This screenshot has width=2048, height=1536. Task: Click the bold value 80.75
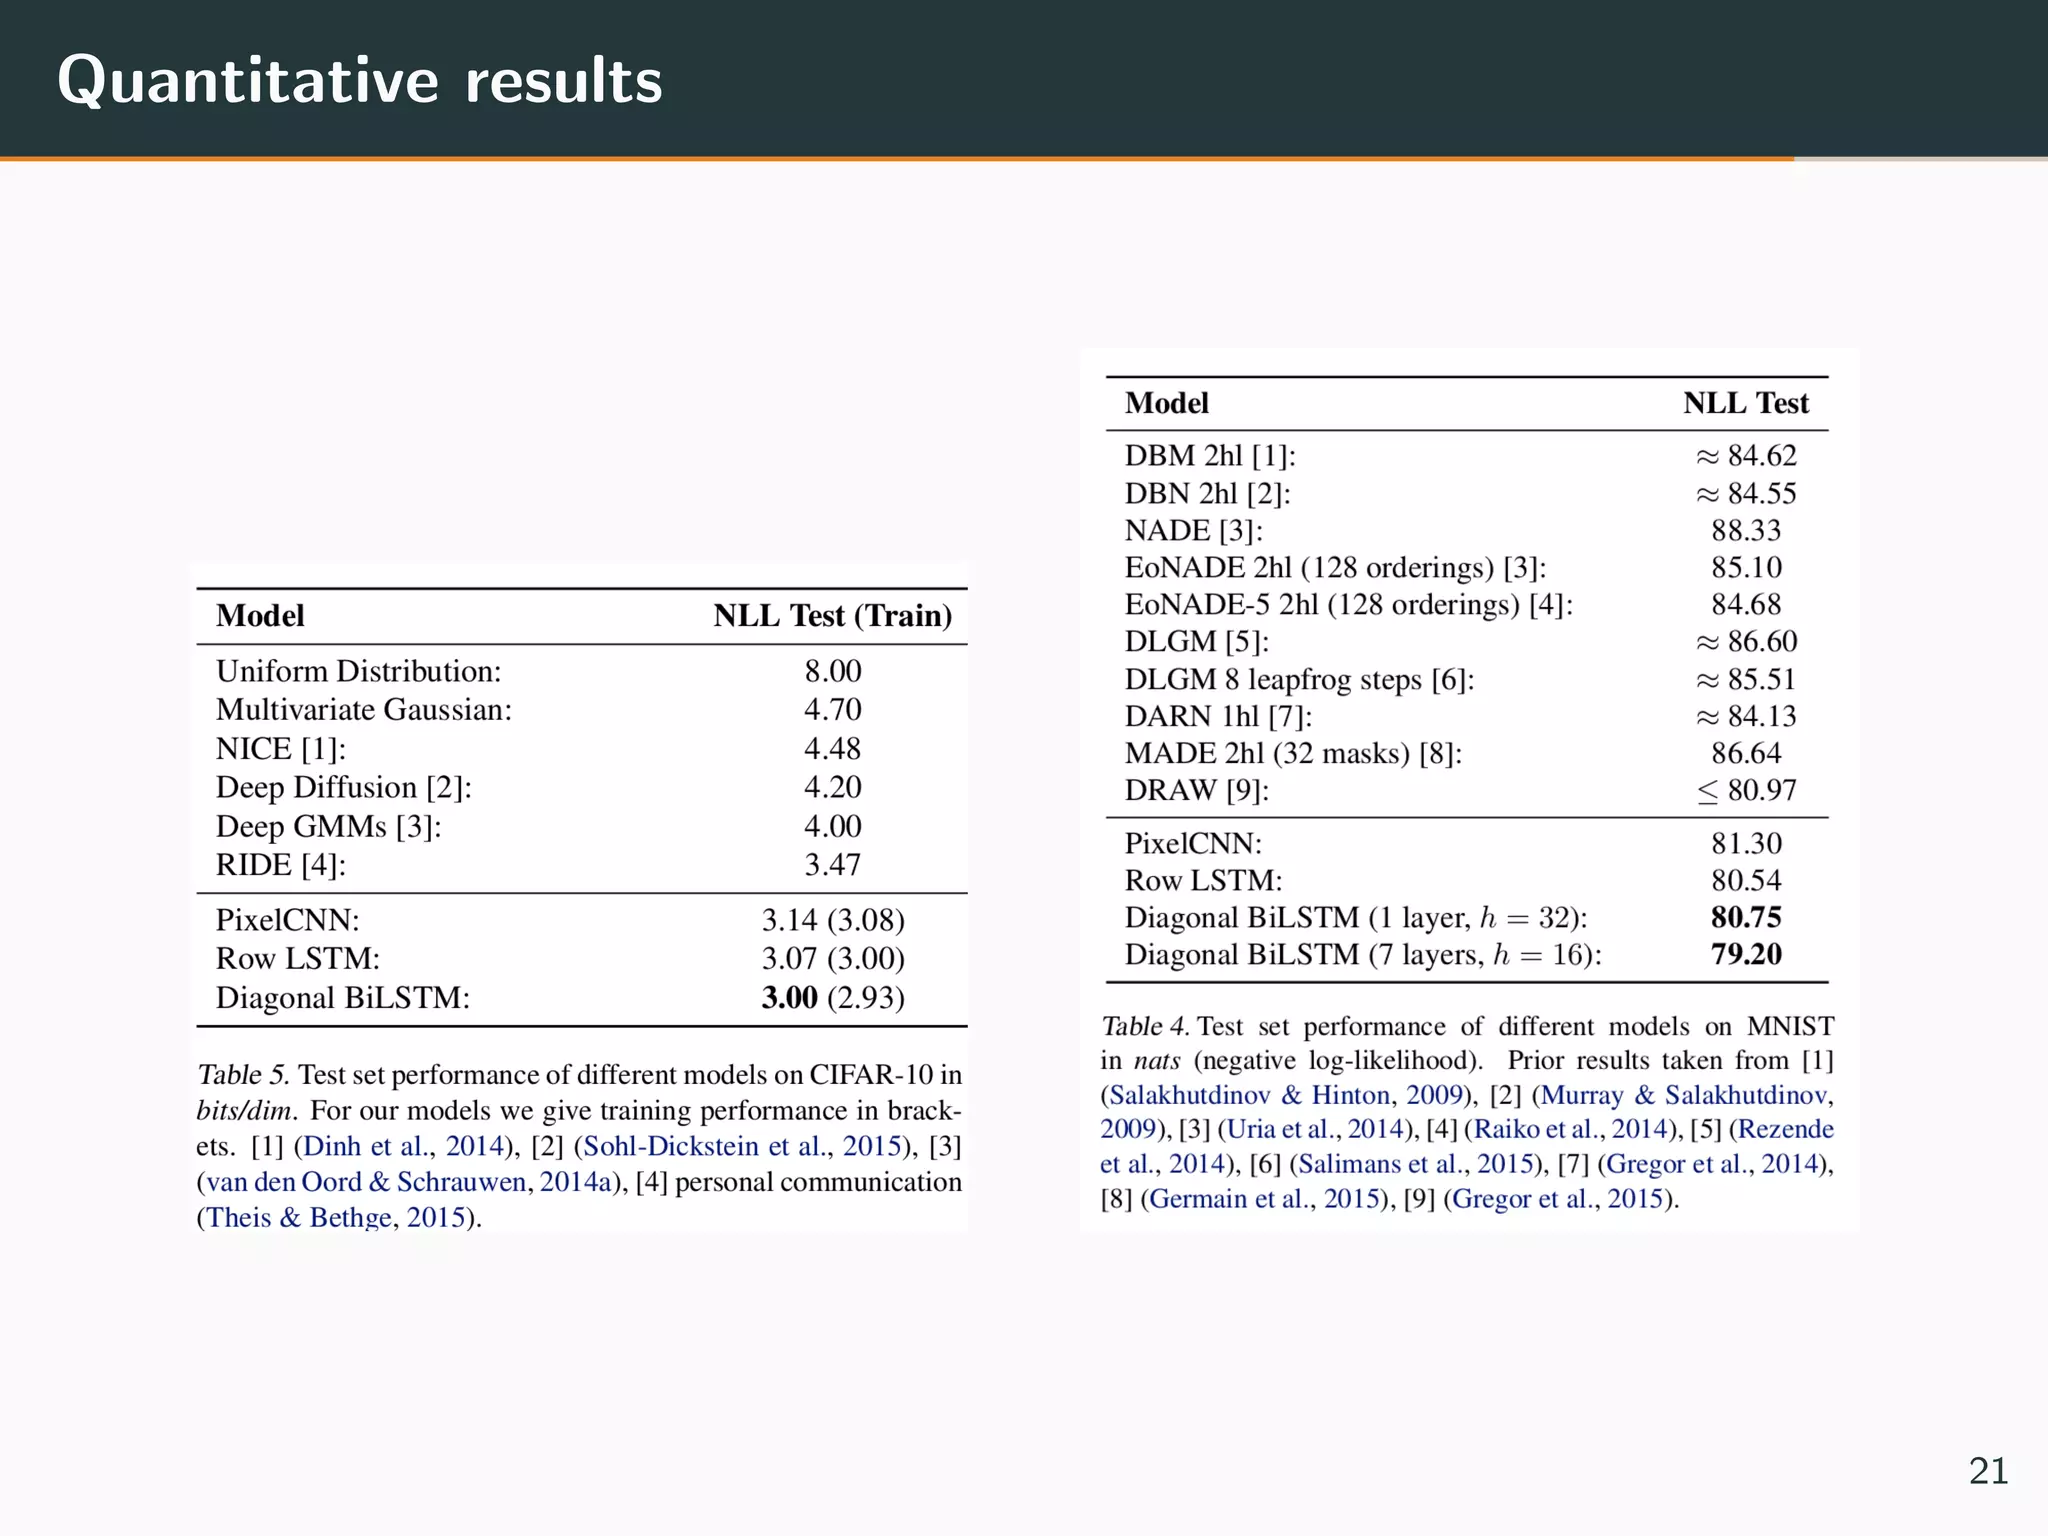point(1746,918)
